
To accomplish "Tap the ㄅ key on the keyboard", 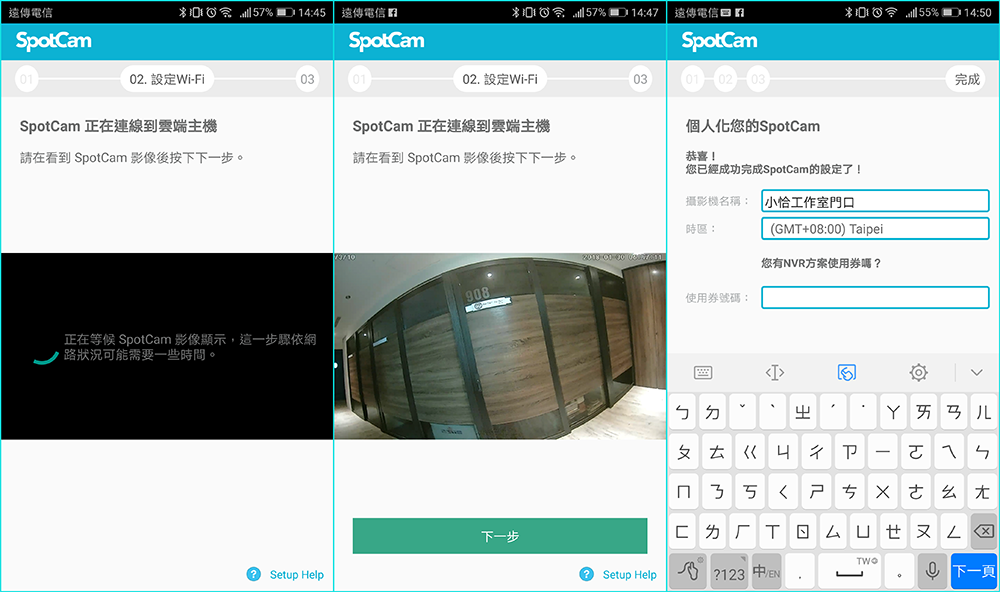I will (682, 412).
